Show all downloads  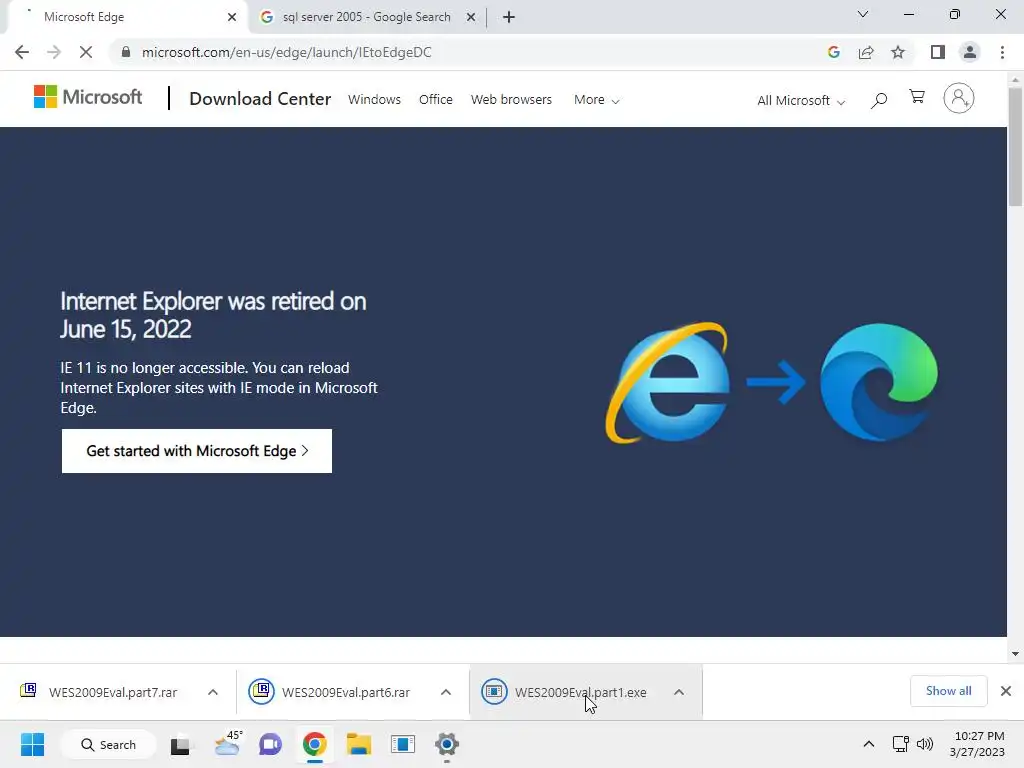coord(948,691)
